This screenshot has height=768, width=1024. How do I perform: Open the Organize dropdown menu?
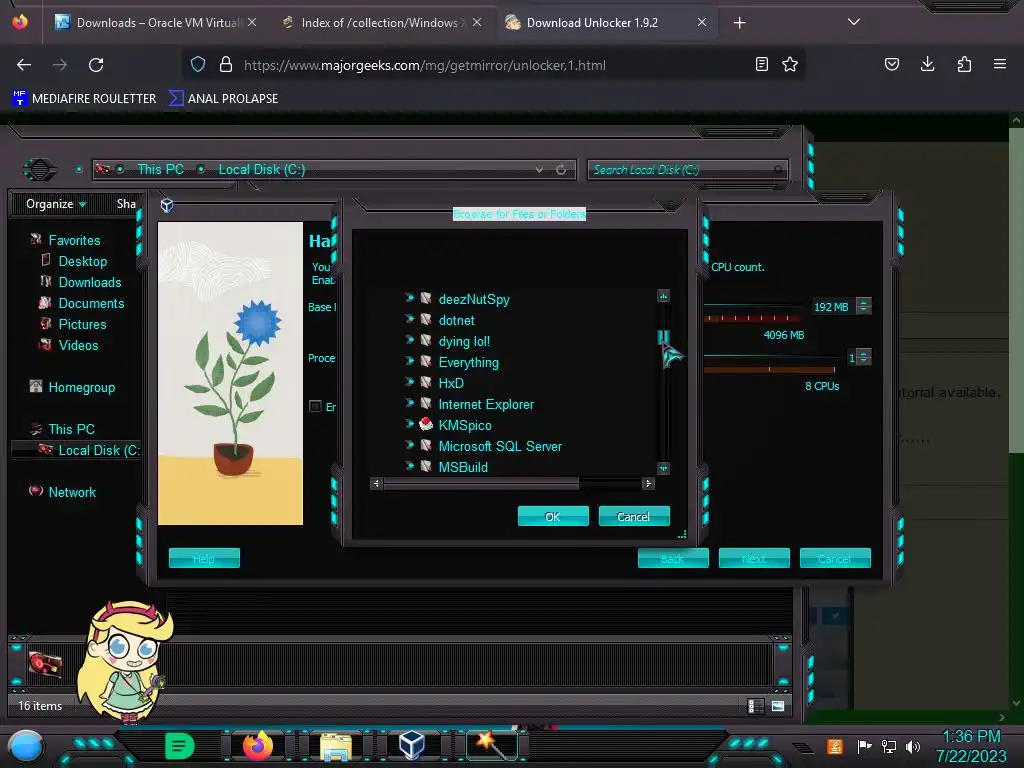(x=56, y=204)
